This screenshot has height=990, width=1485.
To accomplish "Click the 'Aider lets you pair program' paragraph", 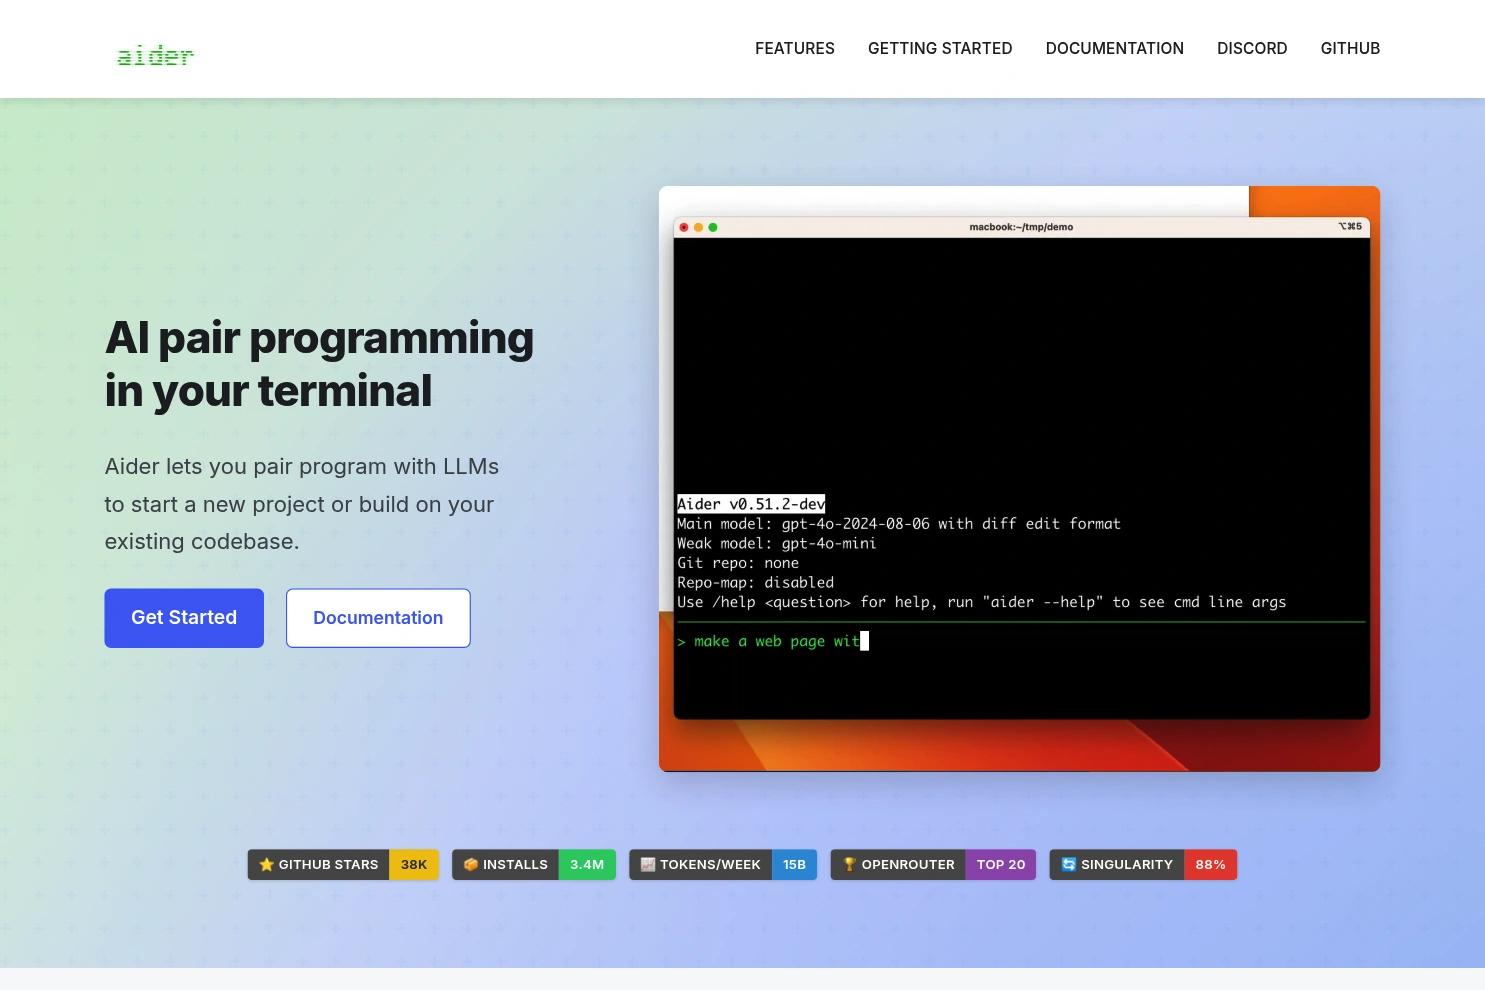I will pos(302,504).
